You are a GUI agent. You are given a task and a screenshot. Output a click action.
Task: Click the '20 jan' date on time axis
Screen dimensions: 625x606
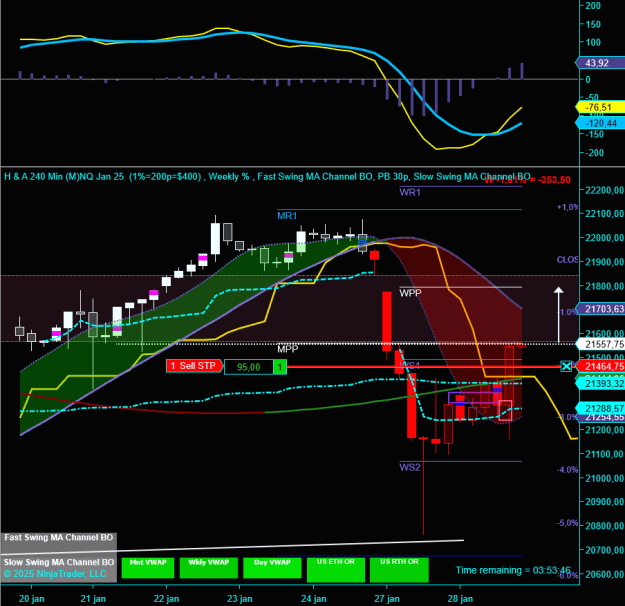point(31,599)
